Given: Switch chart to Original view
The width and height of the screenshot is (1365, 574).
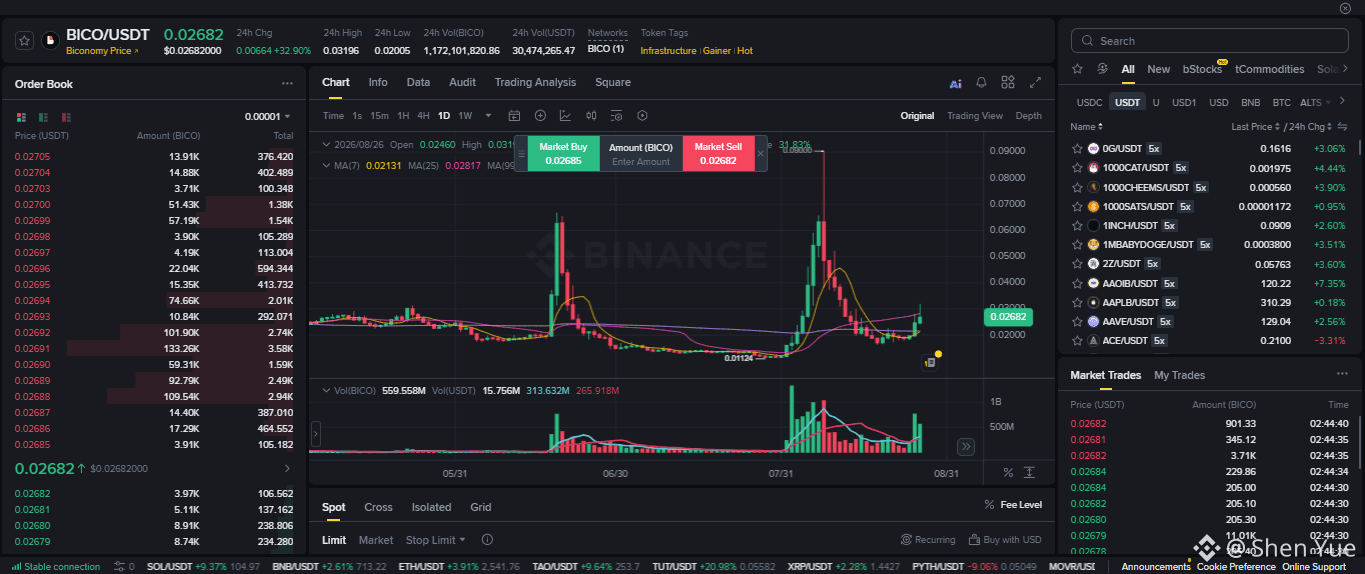Looking at the screenshot, I should [917, 116].
